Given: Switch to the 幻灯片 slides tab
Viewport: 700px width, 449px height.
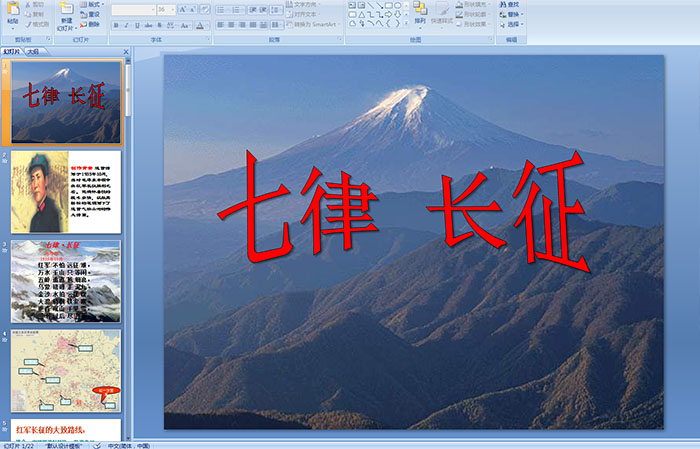Looking at the screenshot, I should click(12, 52).
